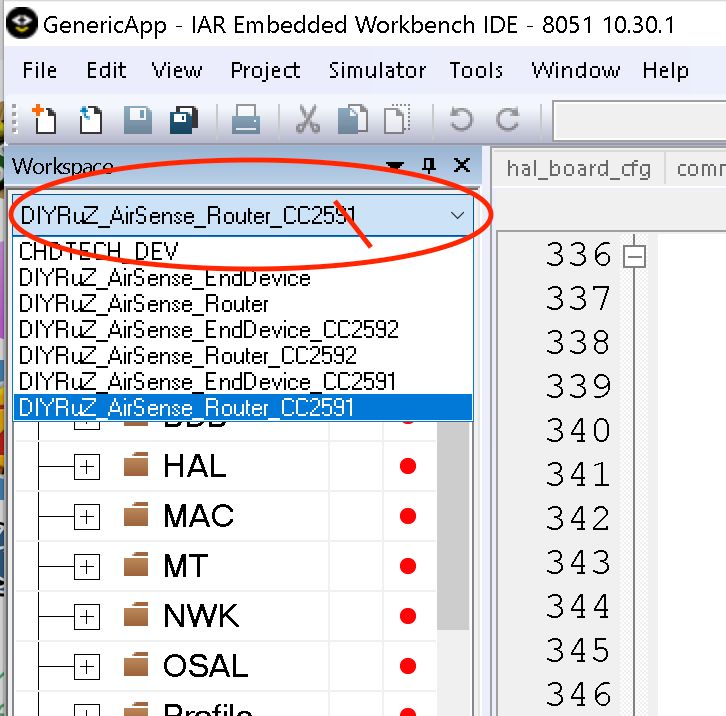The image size is (726, 716).
Task: Select plain DIYRuZ_AirSense_Router configuration
Action: [x=243, y=304]
